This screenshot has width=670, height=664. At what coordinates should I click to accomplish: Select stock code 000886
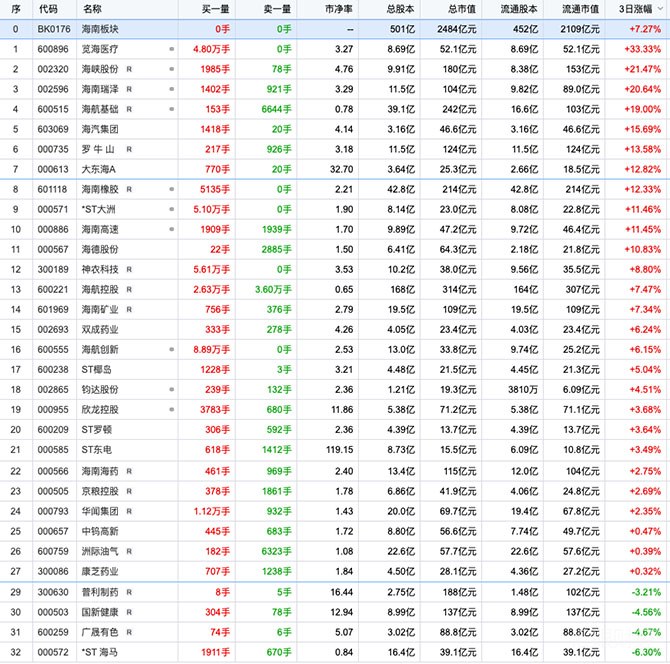(53, 229)
